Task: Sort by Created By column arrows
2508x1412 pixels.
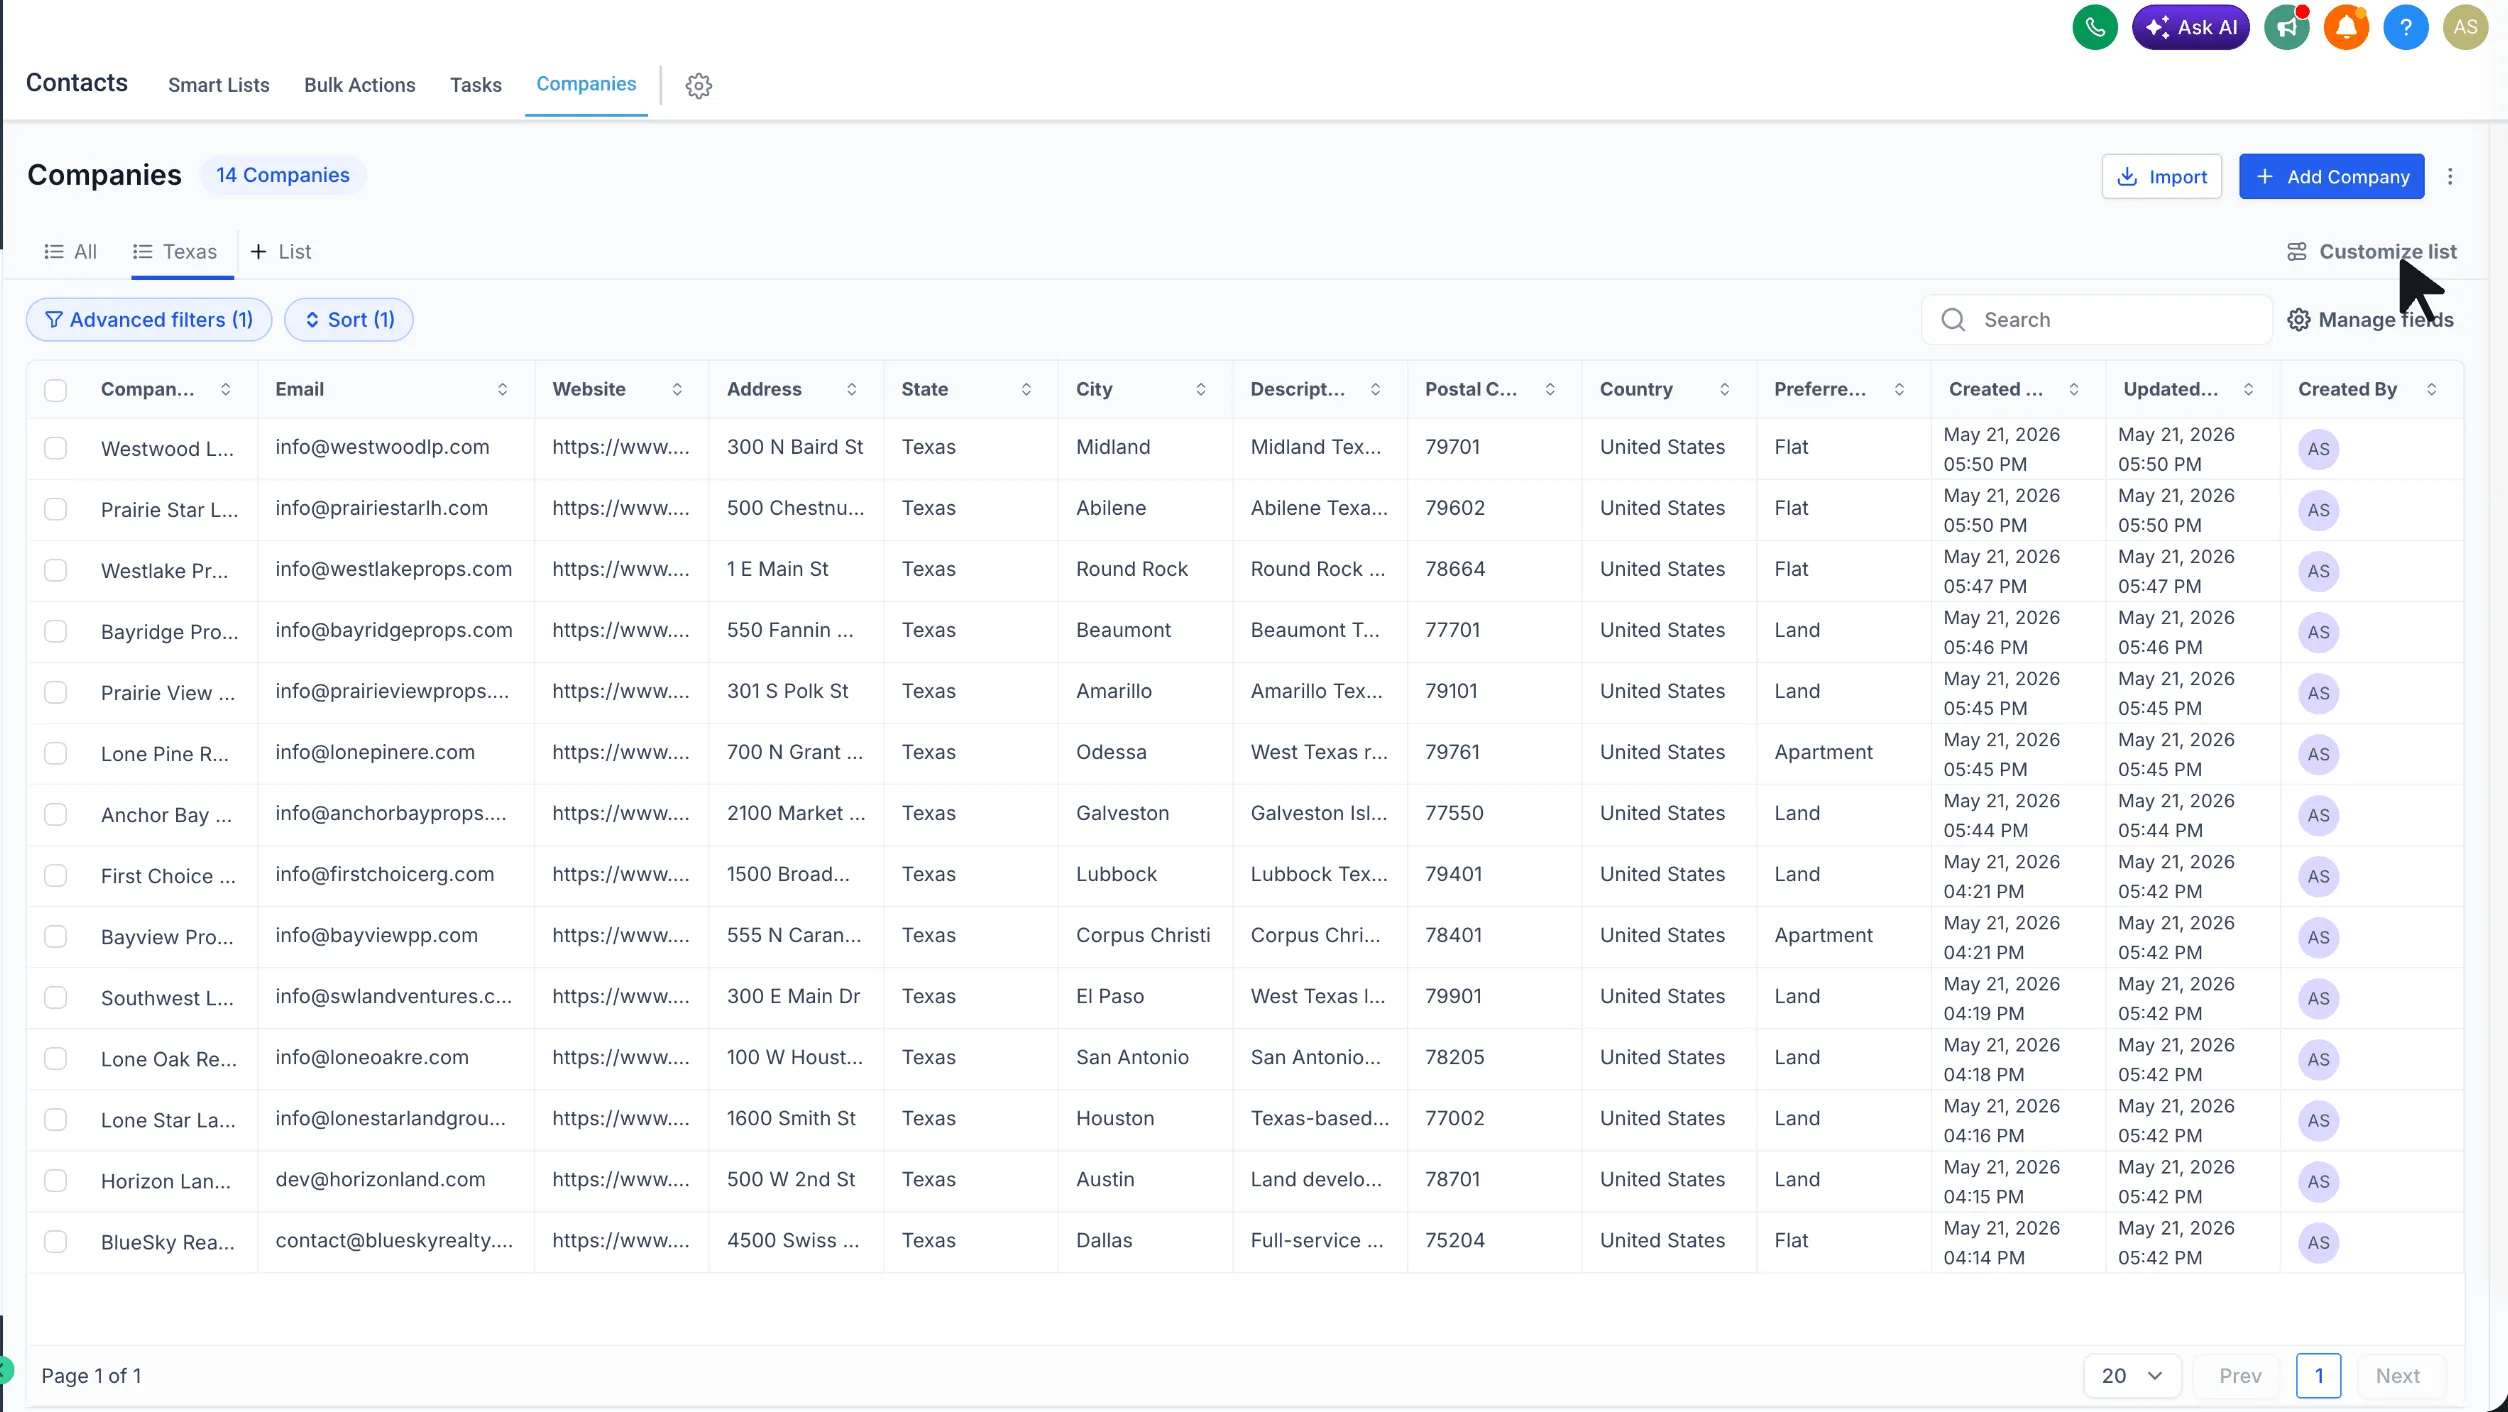Action: (x=2432, y=390)
